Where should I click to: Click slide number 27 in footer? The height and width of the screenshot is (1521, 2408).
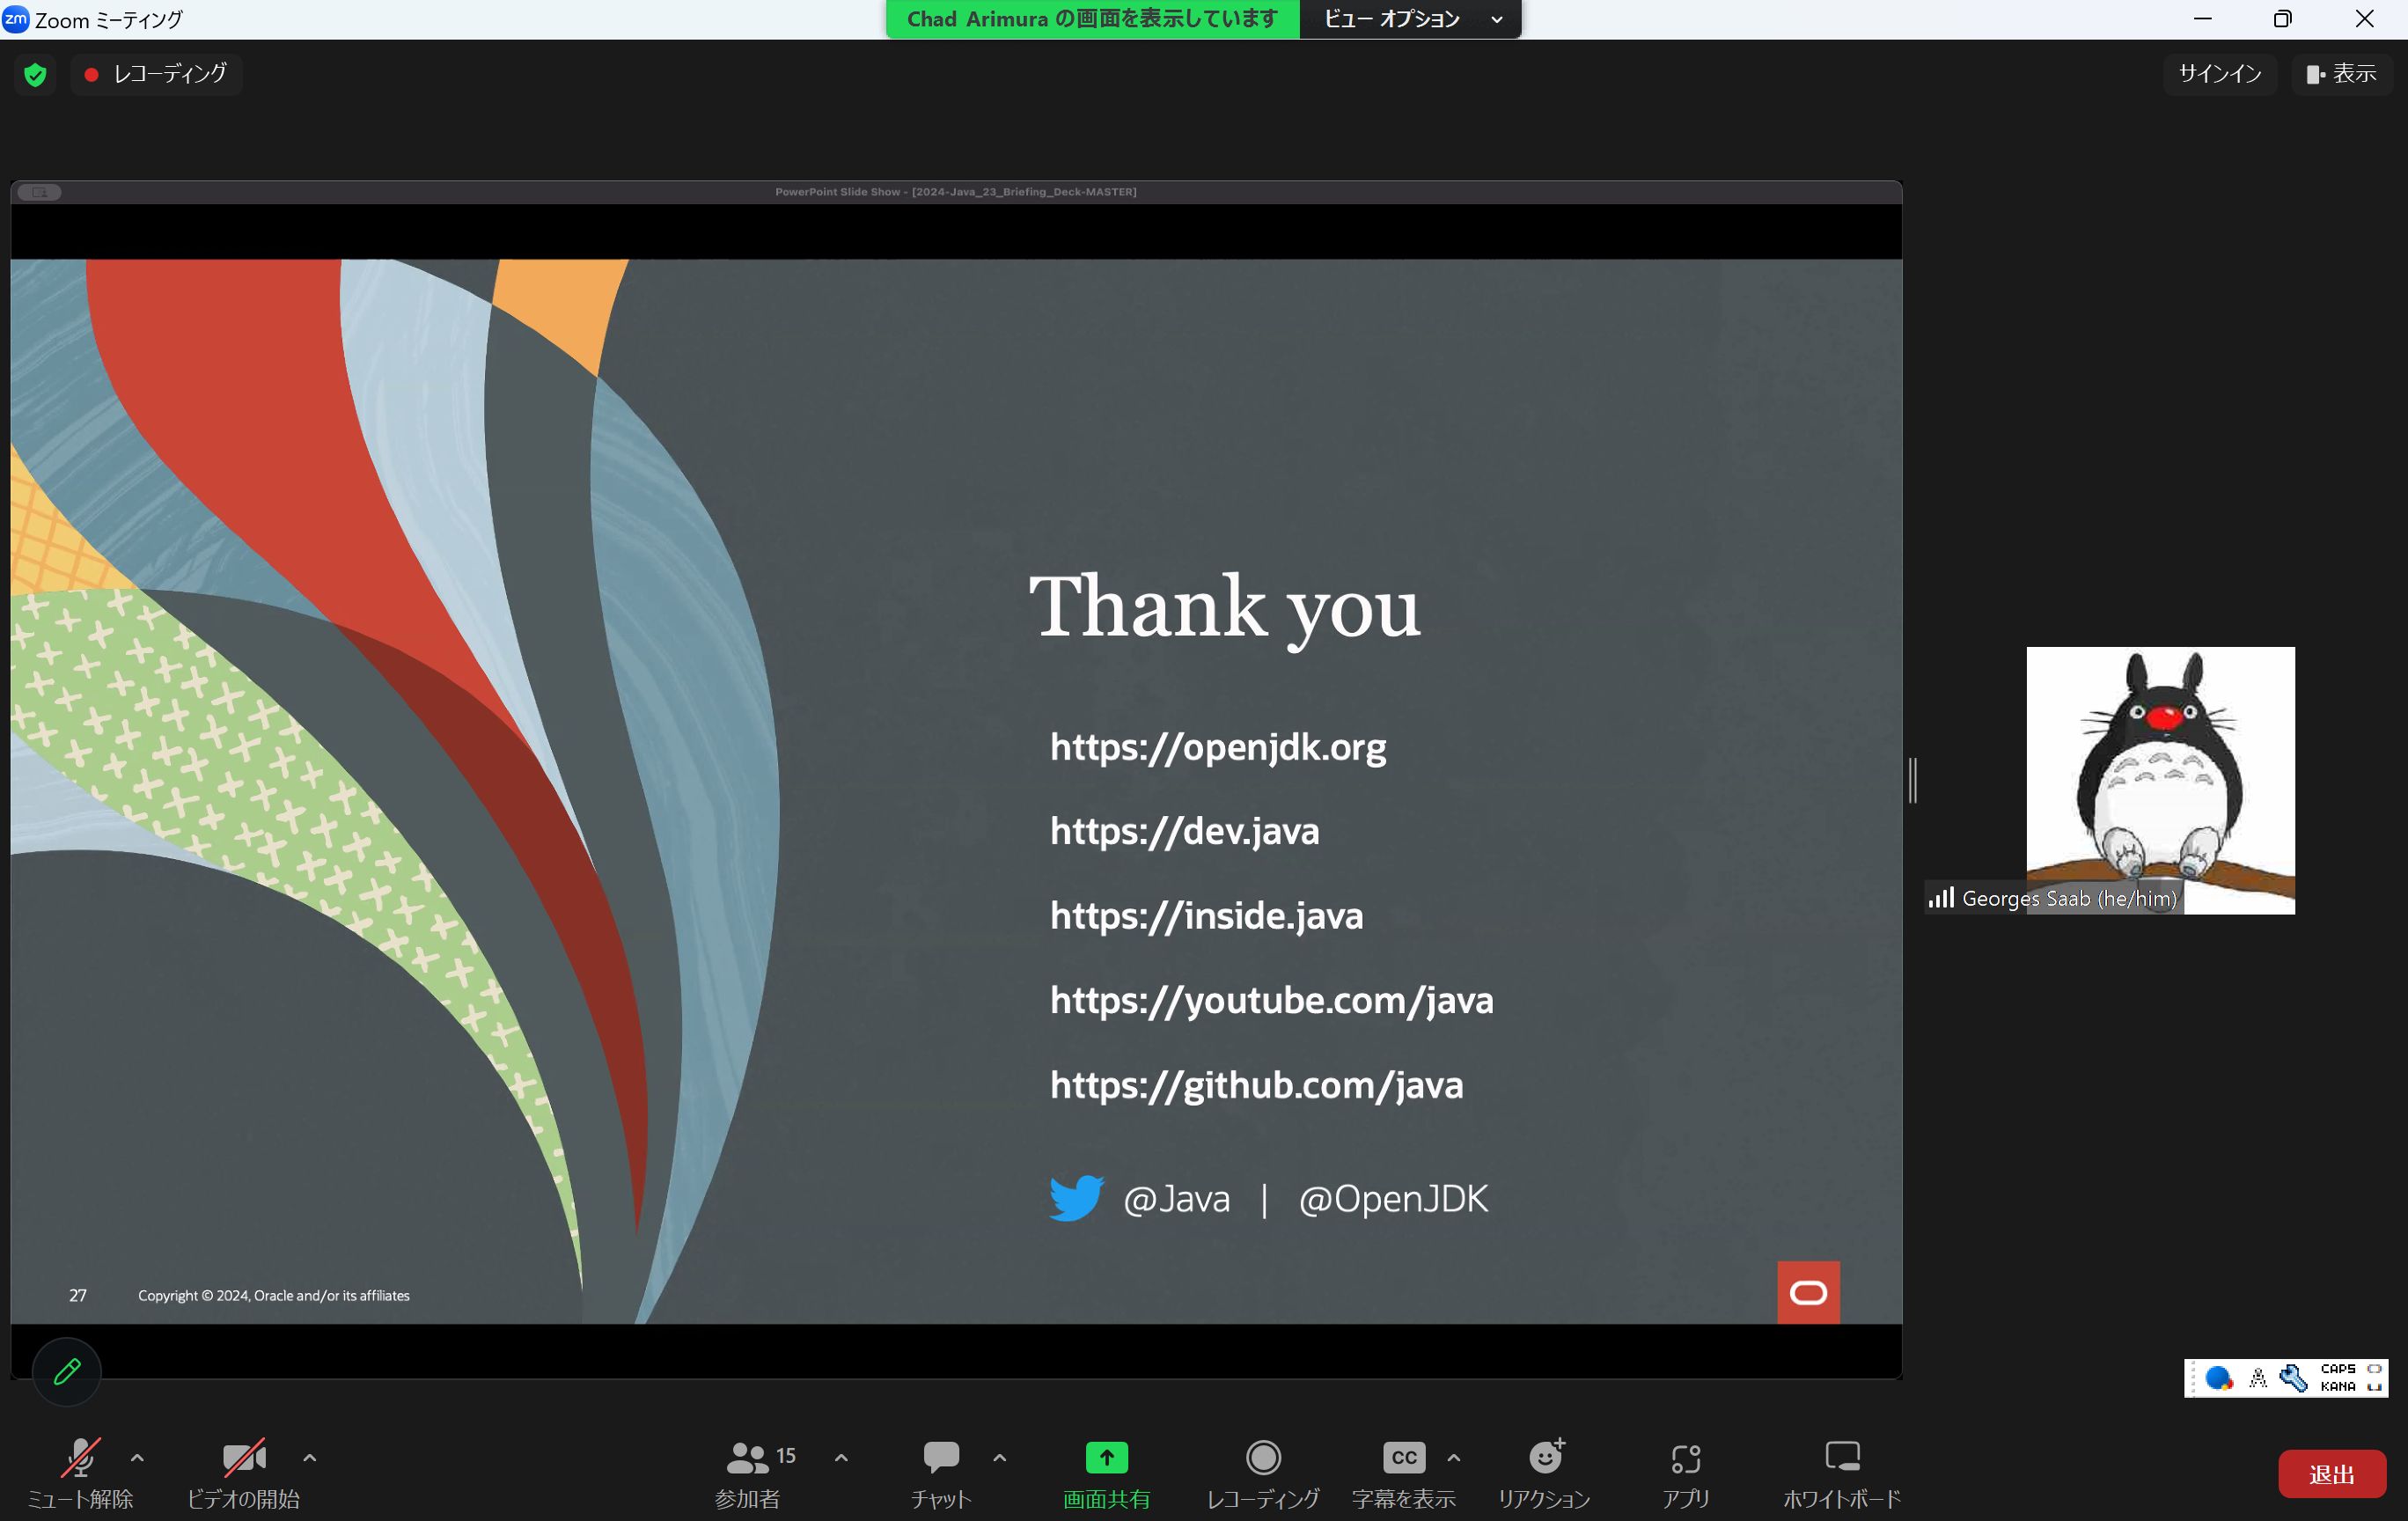point(78,1295)
